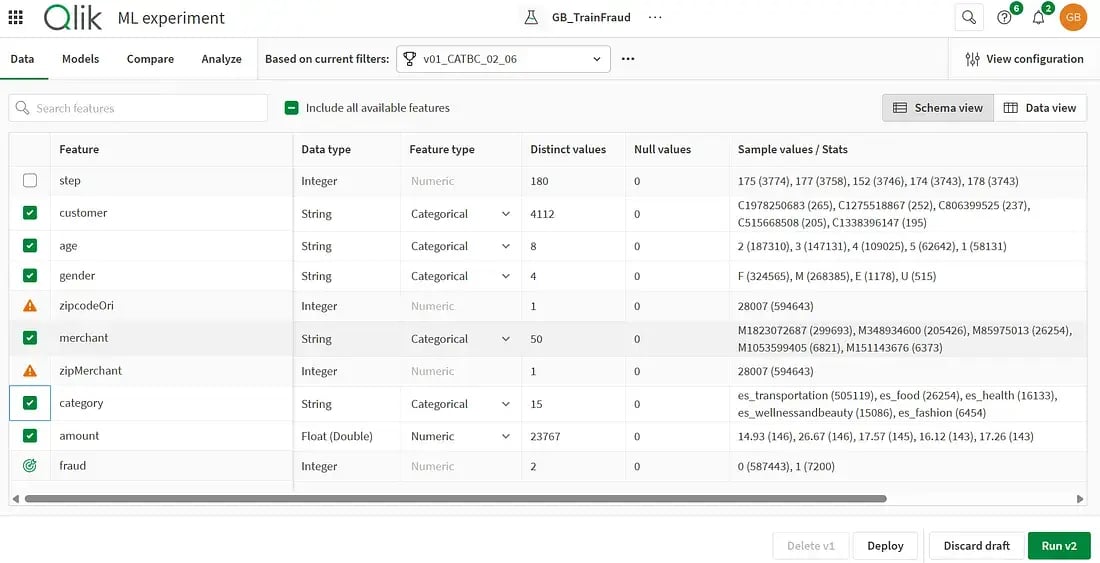The height and width of the screenshot is (563, 1100).
Task: Open the notifications bell icon
Action: click(1038, 17)
